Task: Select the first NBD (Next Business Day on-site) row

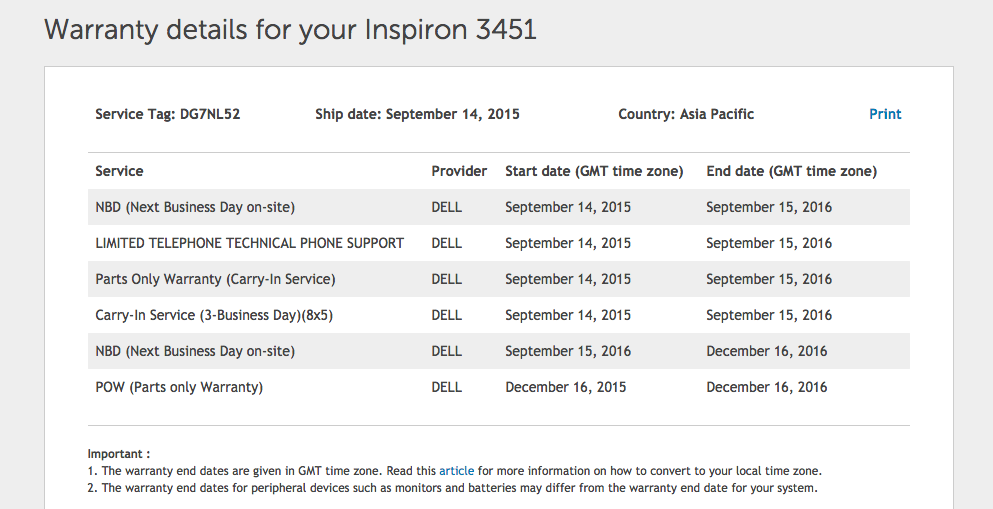Action: (x=498, y=207)
